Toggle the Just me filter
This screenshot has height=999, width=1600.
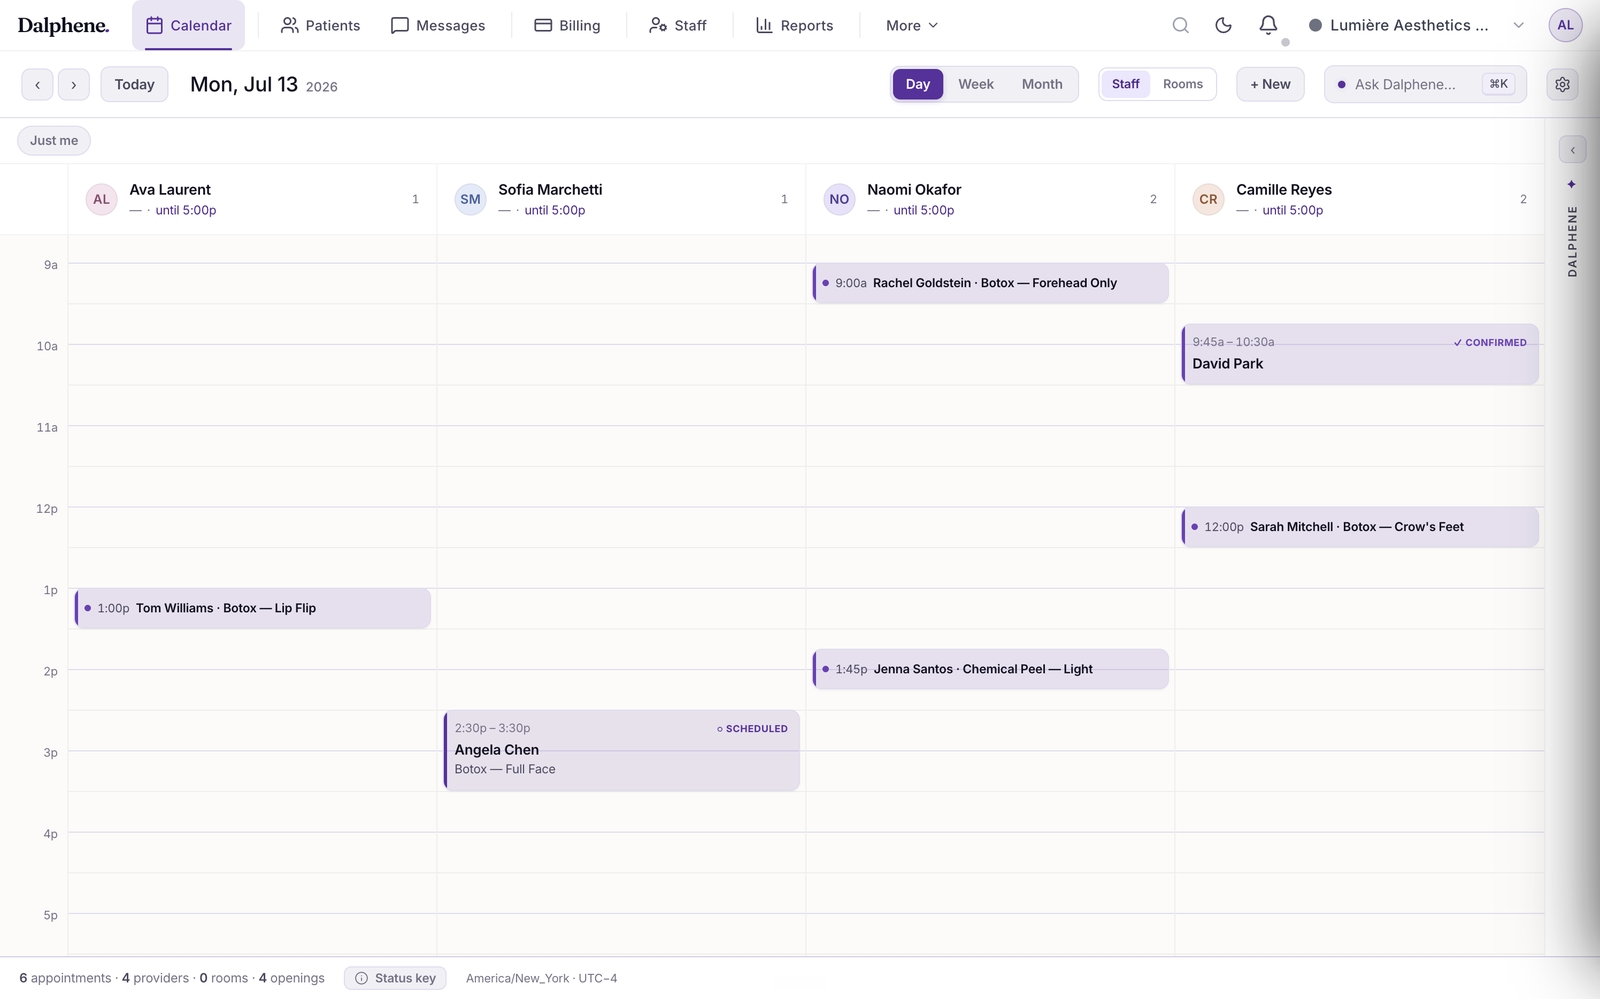pyautogui.click(x=54, y=141)
